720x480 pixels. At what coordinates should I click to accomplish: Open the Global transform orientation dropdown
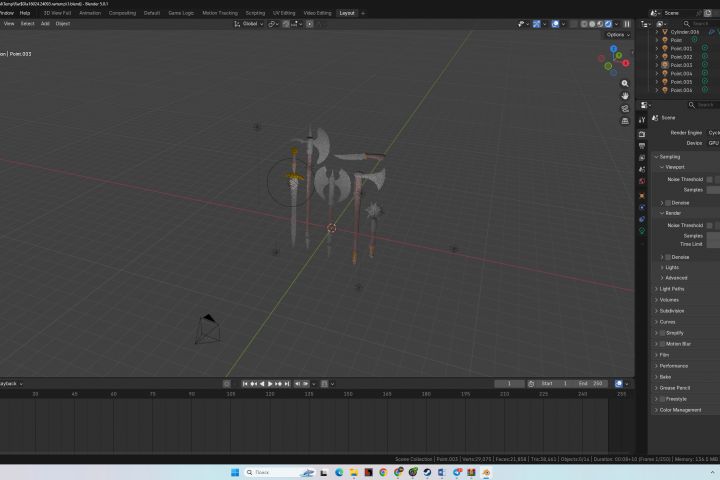[249, 24]
